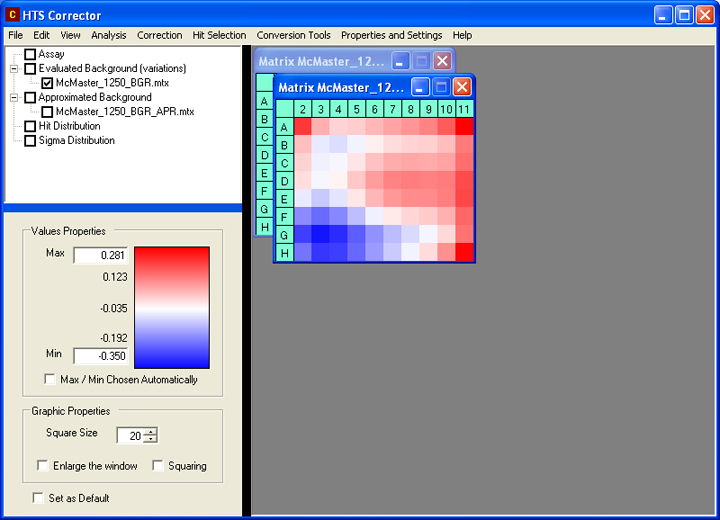Click row header D in front matrix
The height and width of the screenshot is (520, 720).
(285, 181)
